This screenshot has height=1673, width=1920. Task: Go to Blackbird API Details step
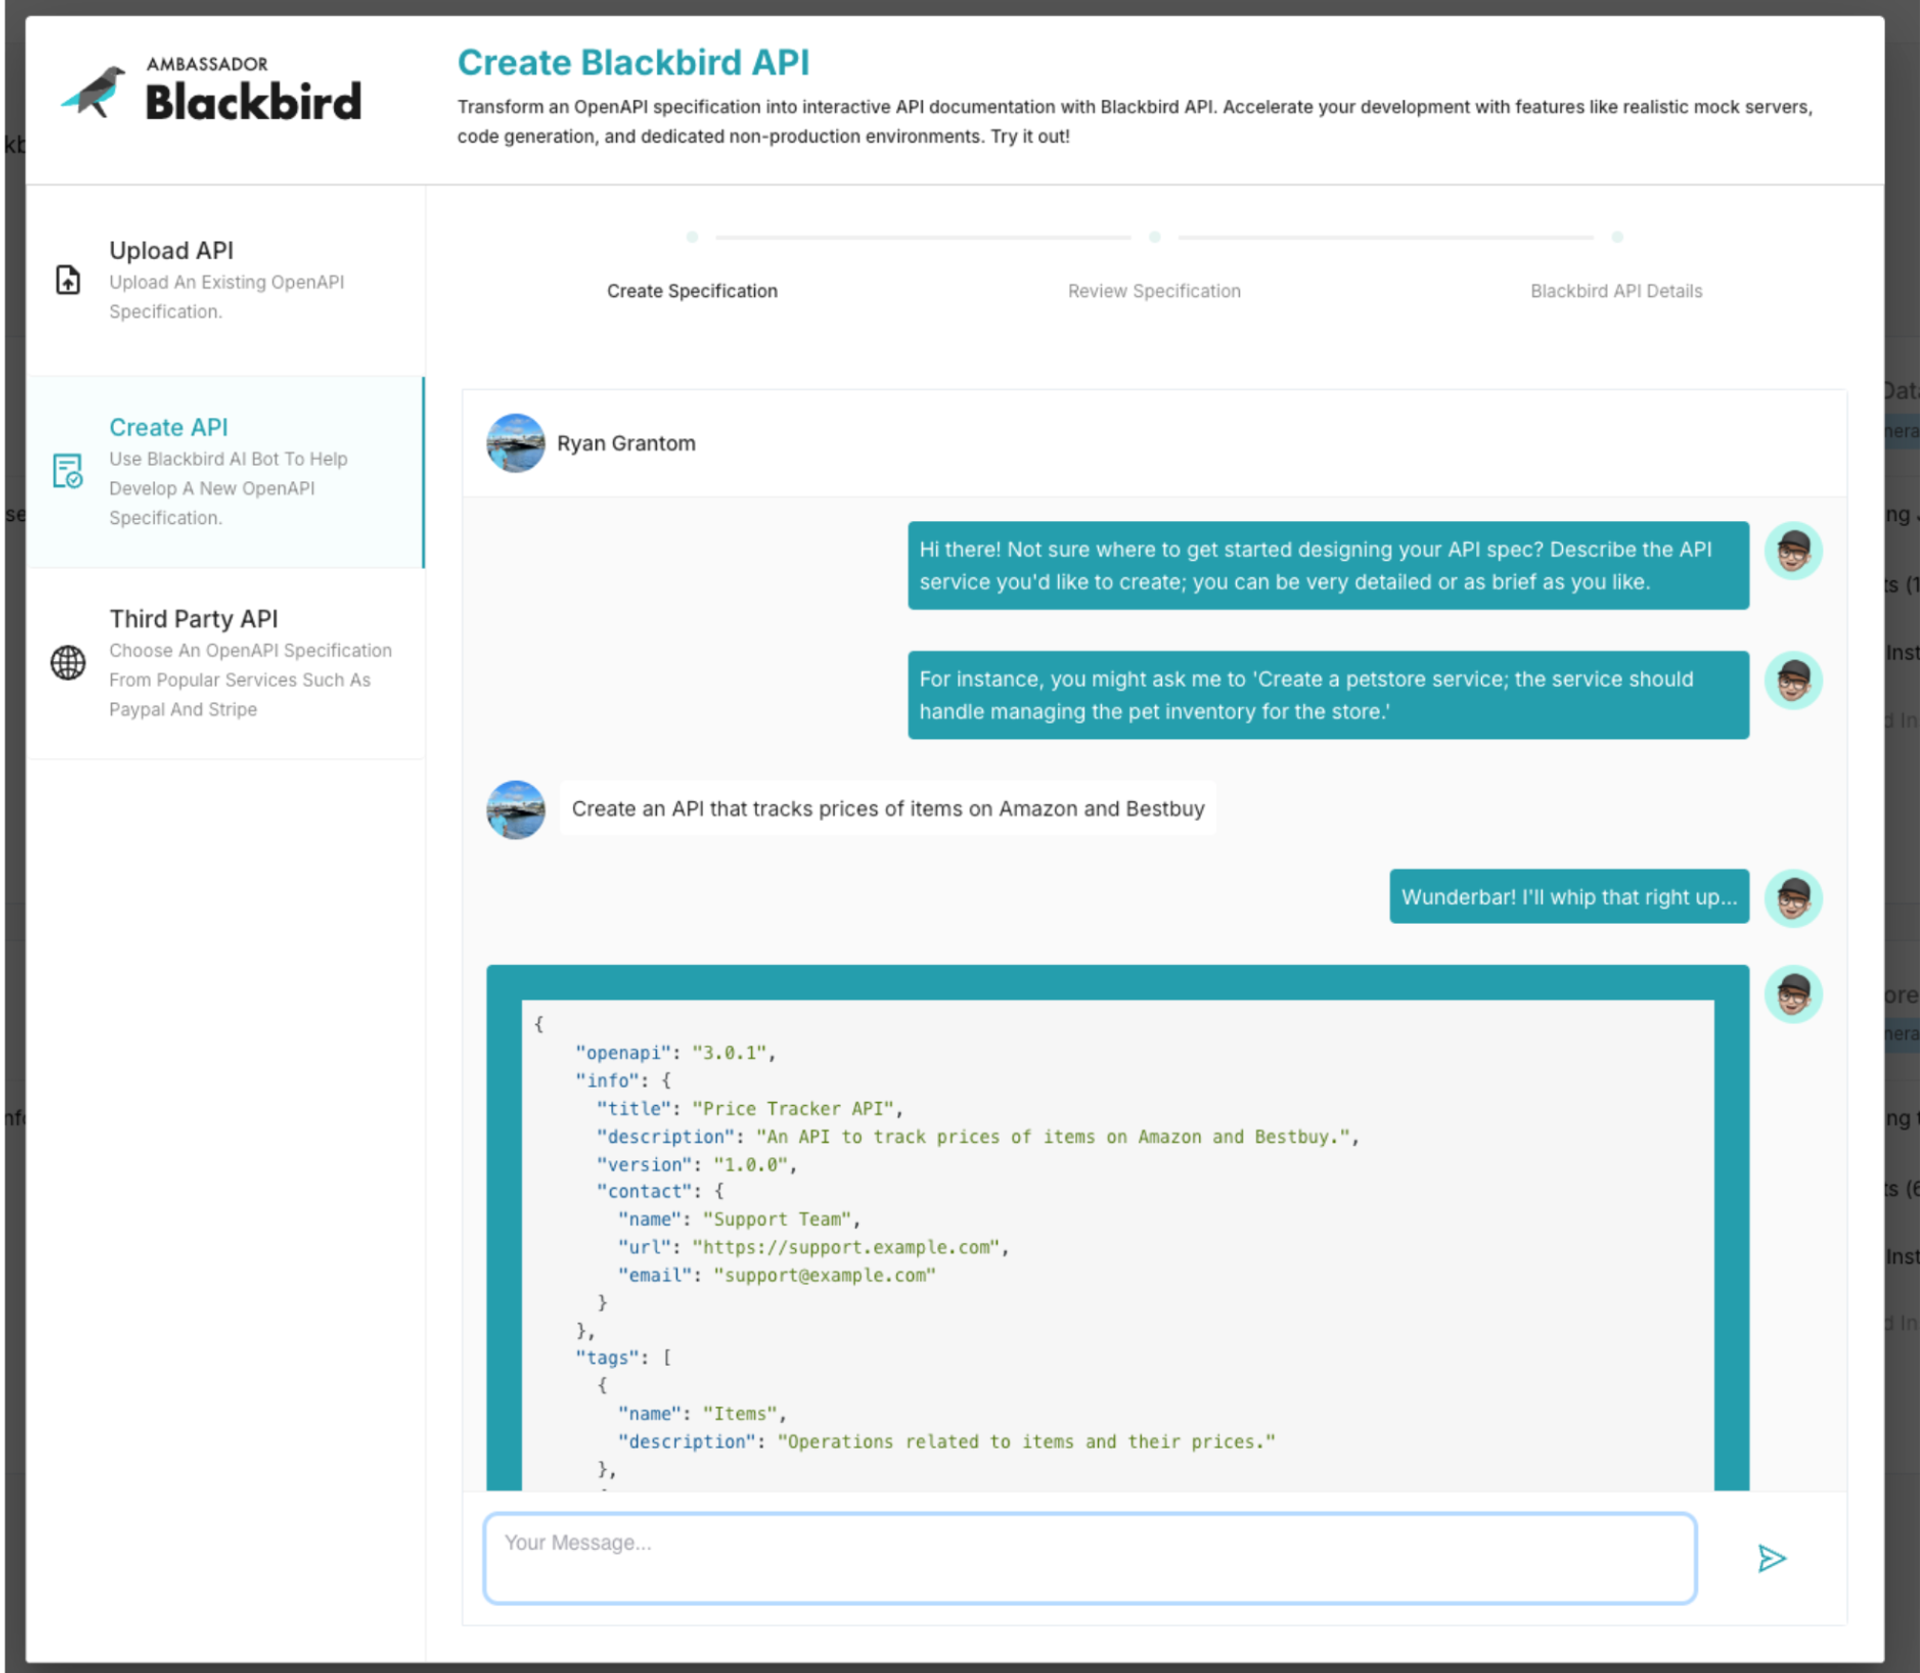pos(1616,291)
